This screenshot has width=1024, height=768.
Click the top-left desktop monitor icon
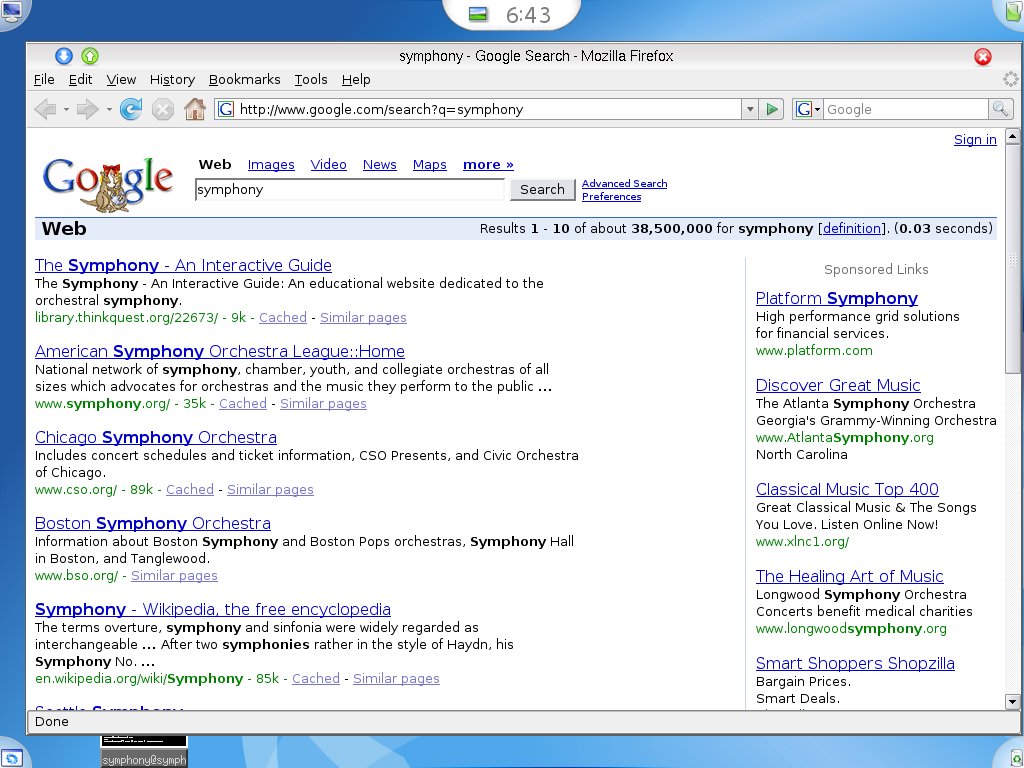pos(11,10)
